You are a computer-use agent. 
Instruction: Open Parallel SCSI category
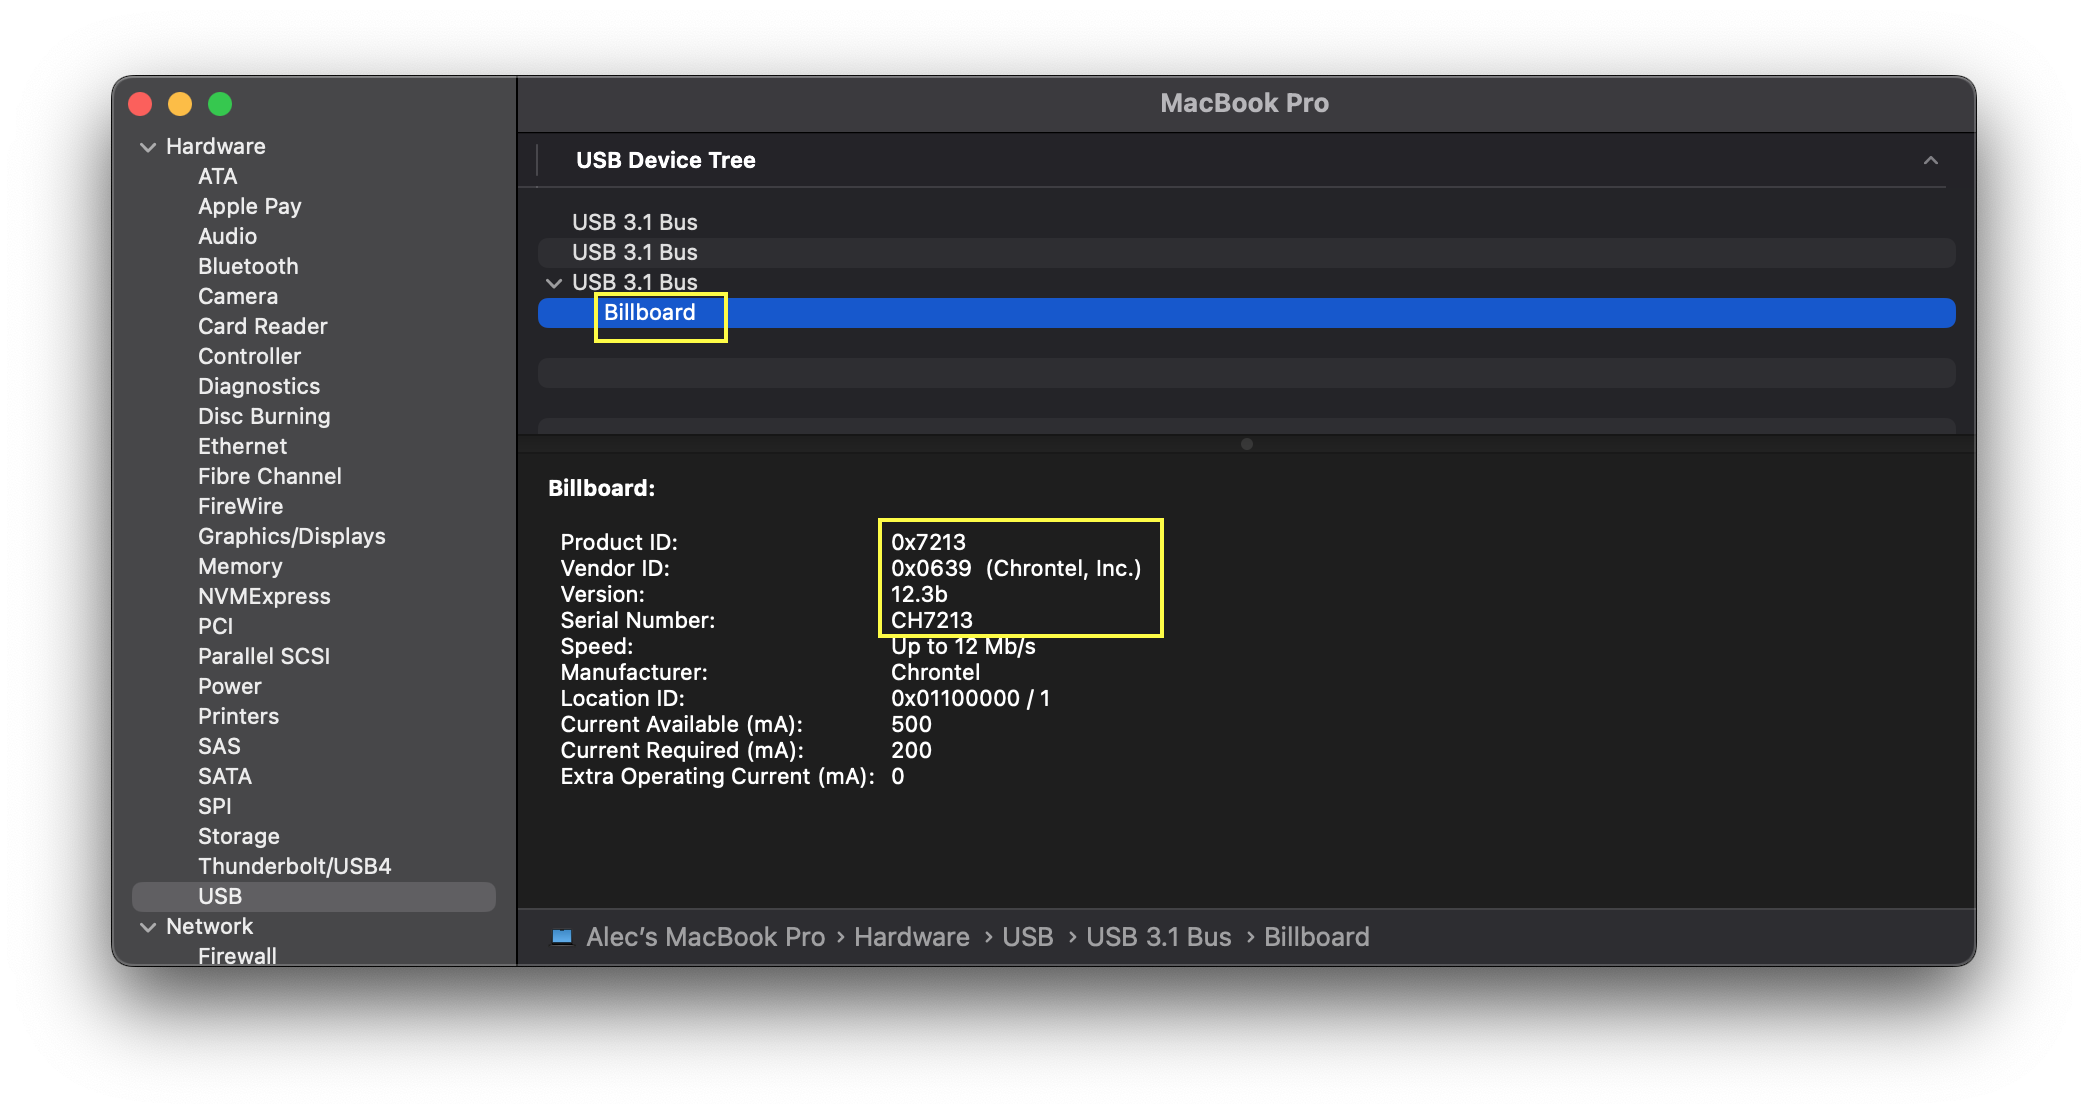(264, 657)
